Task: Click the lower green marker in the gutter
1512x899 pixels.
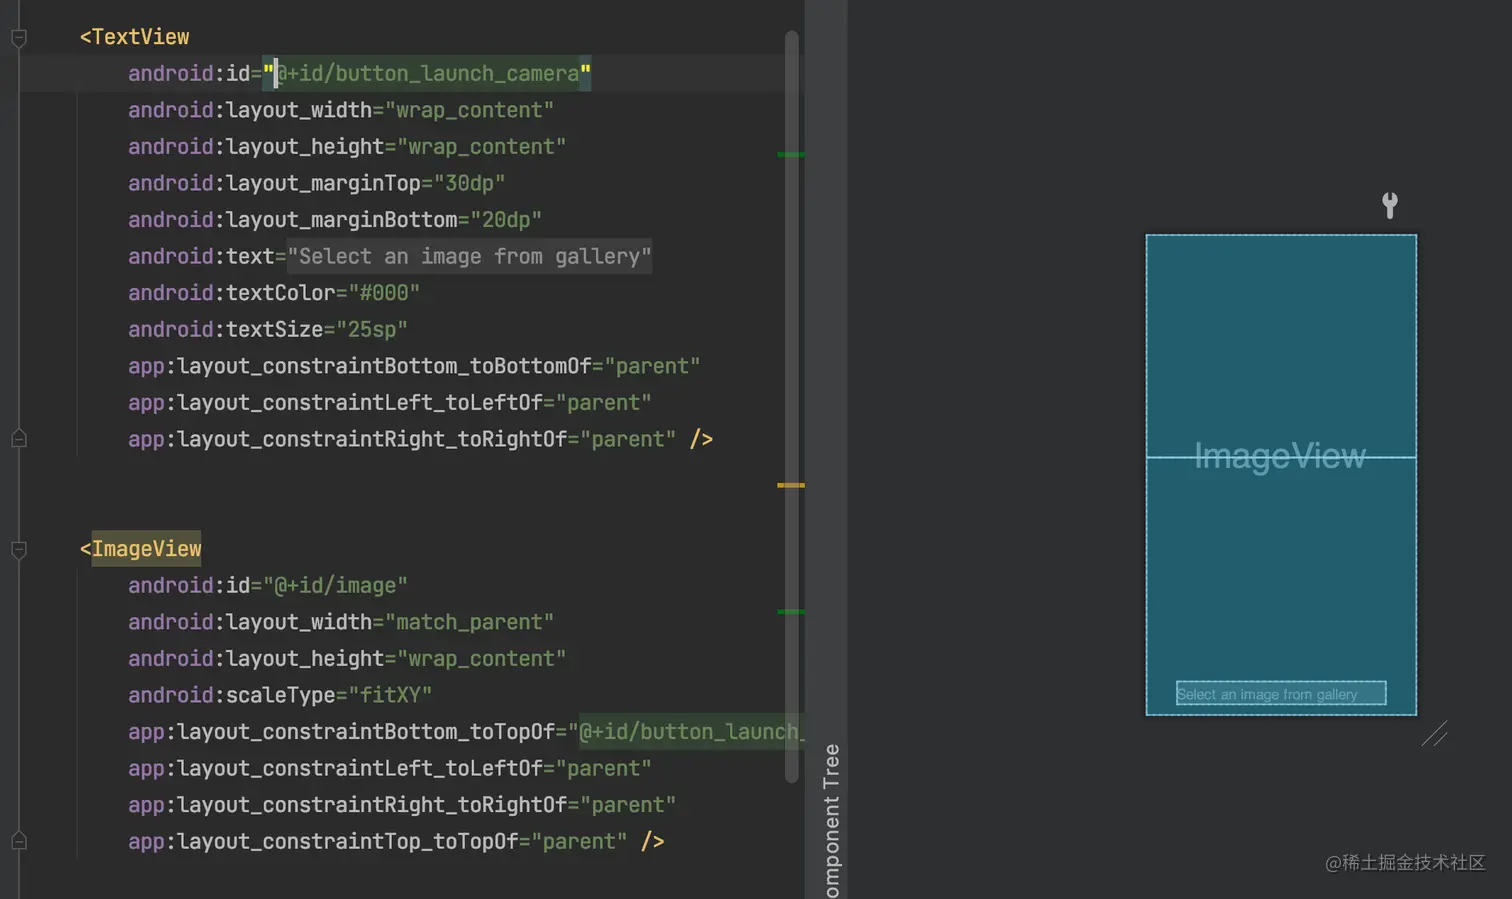Action: tap(791, 611)
